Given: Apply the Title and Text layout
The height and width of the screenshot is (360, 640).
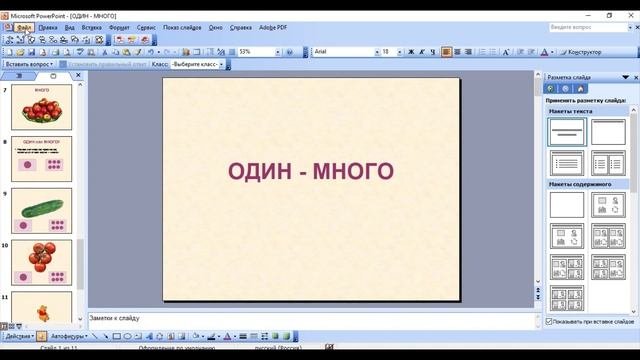Looking at the screenshot, I should pyautogui.click(x=567, y=163).
